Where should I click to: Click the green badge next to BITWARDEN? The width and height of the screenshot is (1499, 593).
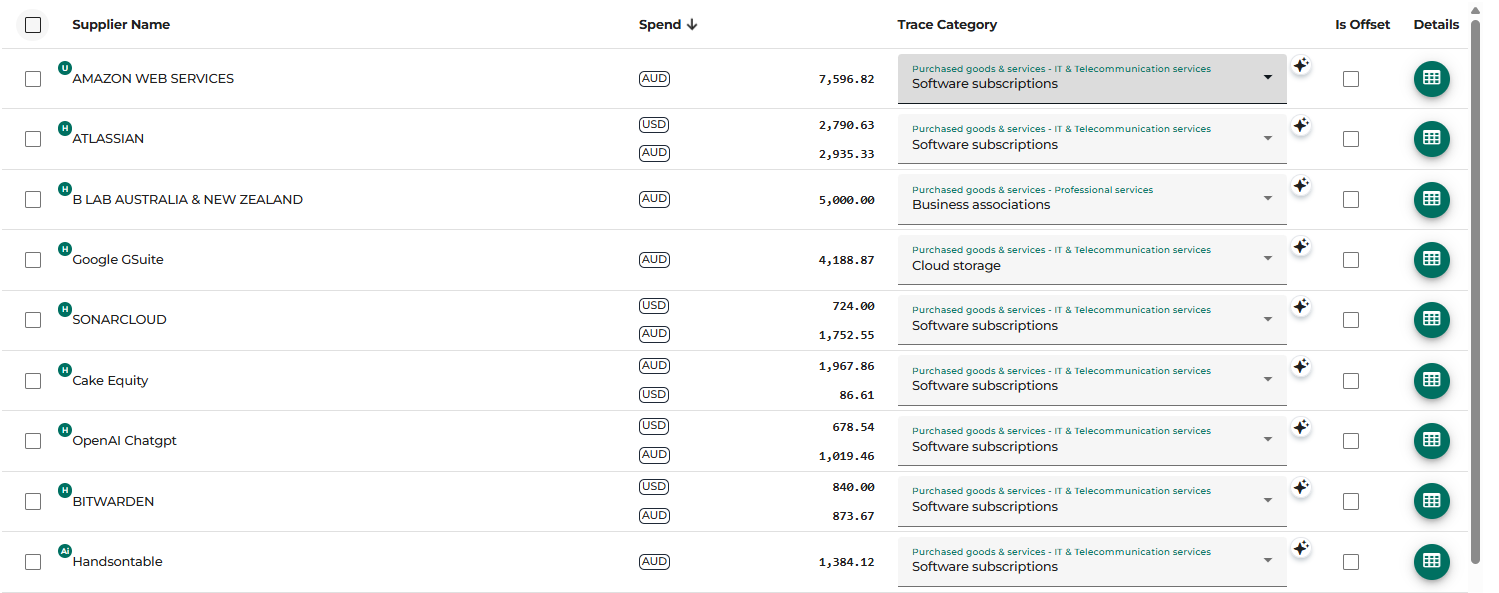(x=65, y=490)
